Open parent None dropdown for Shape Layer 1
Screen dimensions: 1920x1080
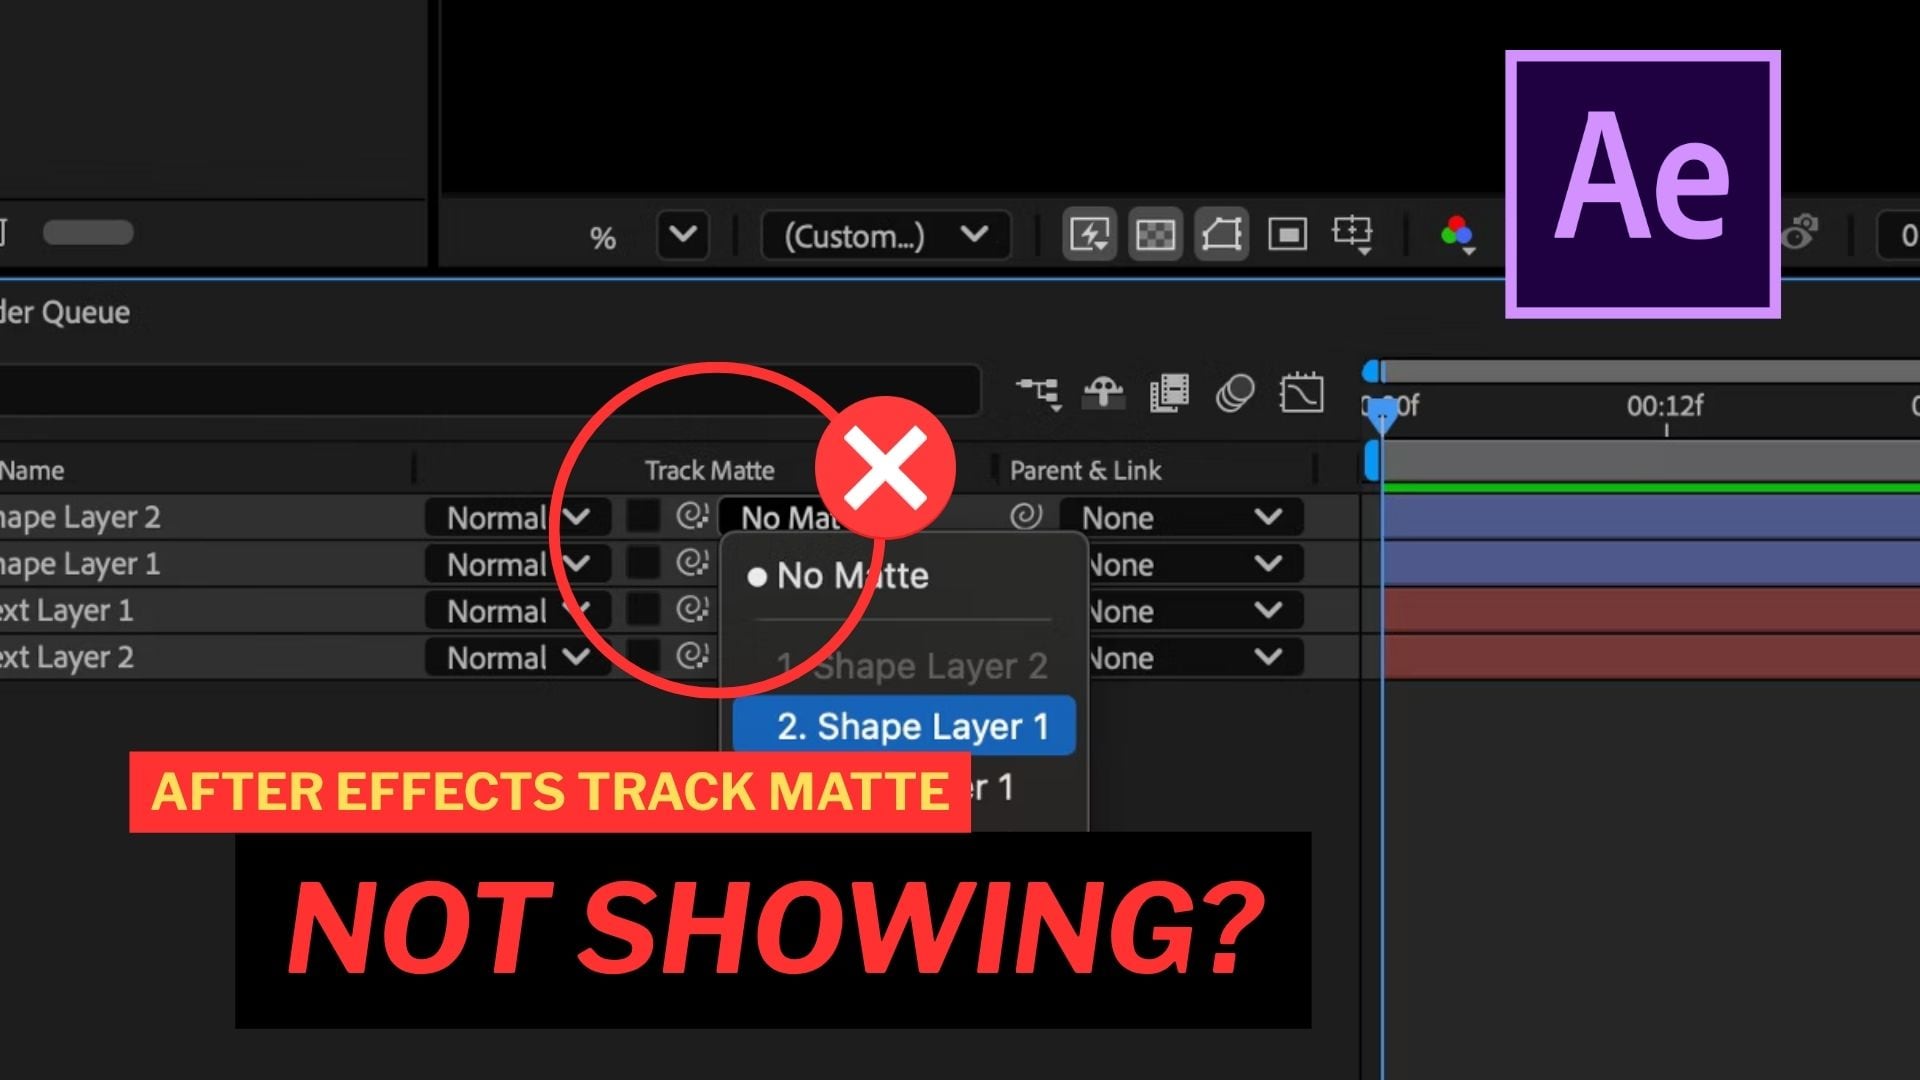[x=1195, y=564]
